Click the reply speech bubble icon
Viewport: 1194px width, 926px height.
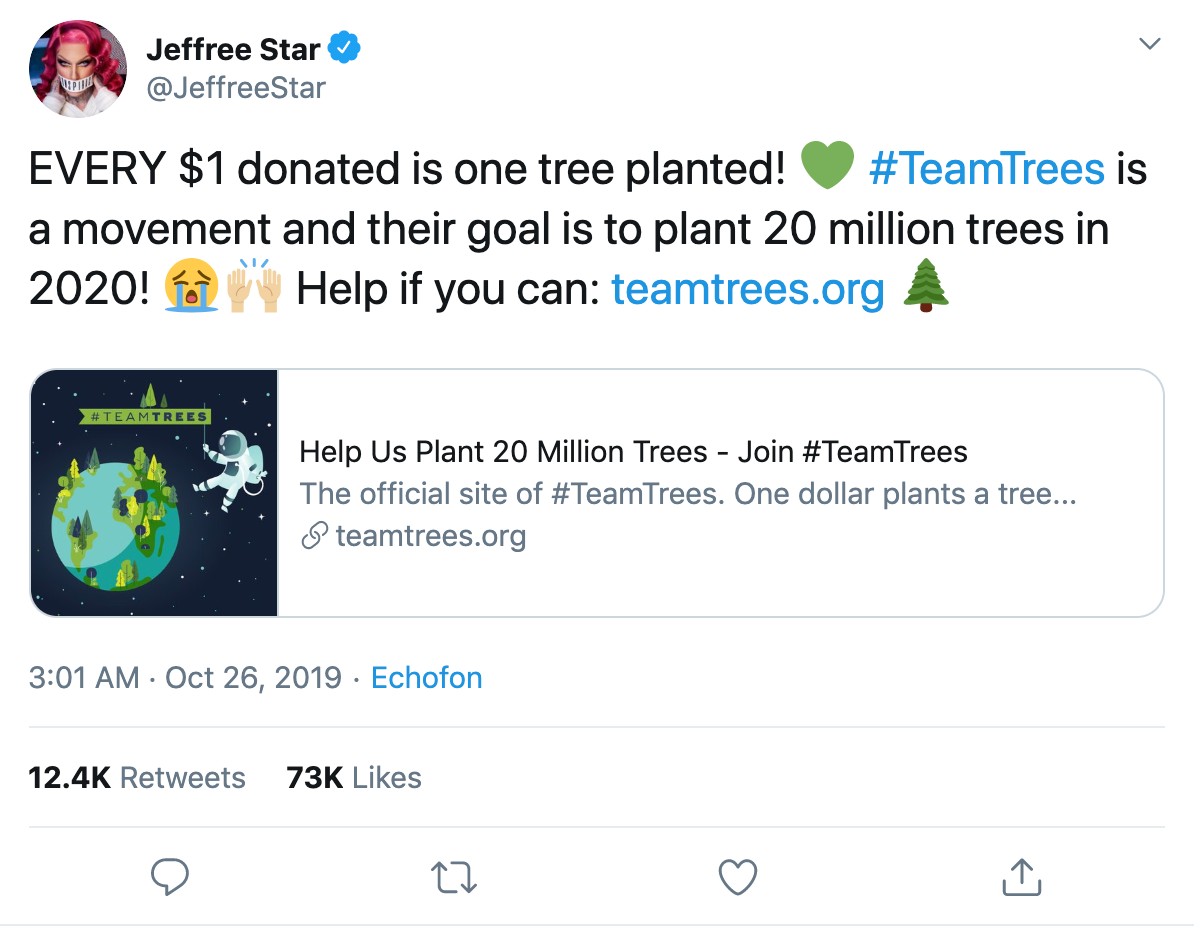tap(170, 877)
